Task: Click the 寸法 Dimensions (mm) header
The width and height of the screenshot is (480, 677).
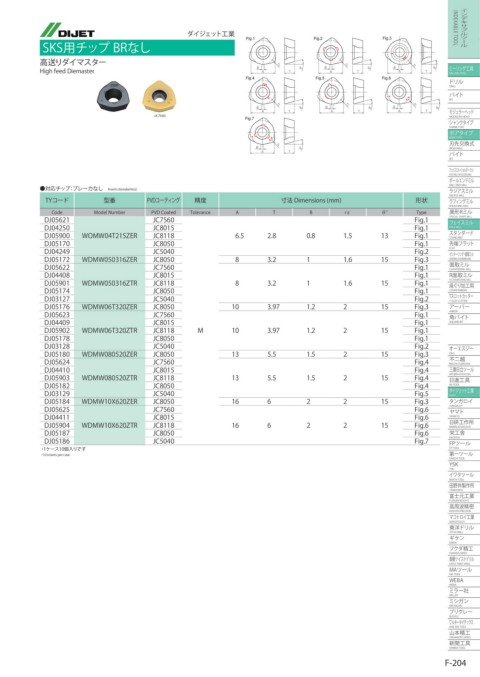Action: click(311, 200)
